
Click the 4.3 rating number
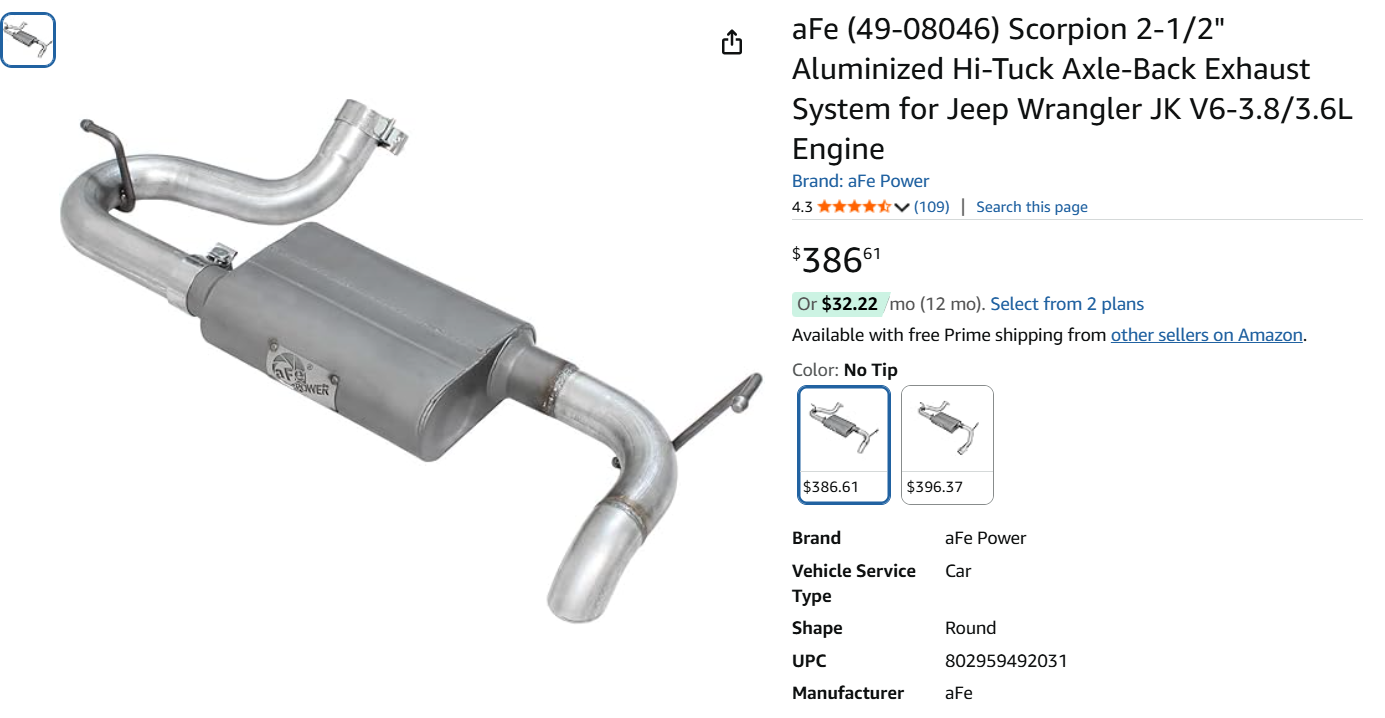click(x=802, y=207)
